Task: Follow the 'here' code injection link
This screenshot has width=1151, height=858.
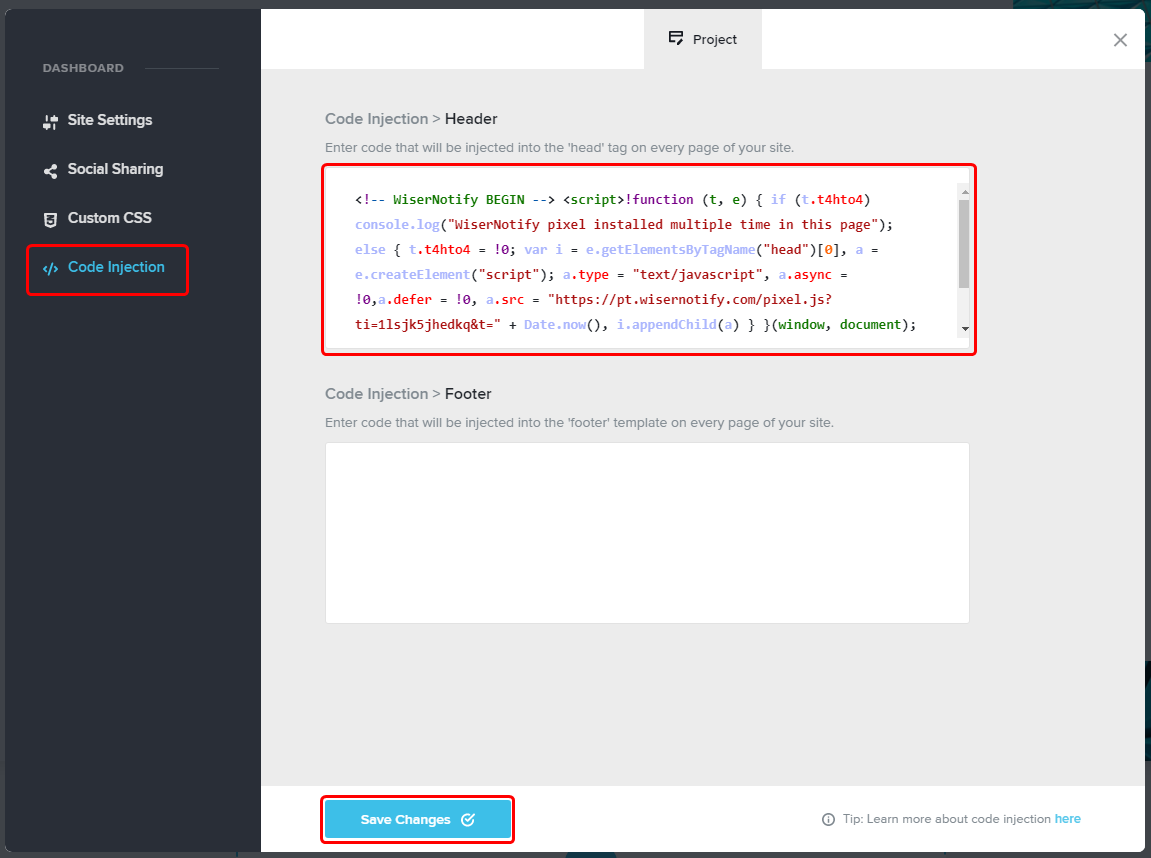Action: [x=1067, y=819]
